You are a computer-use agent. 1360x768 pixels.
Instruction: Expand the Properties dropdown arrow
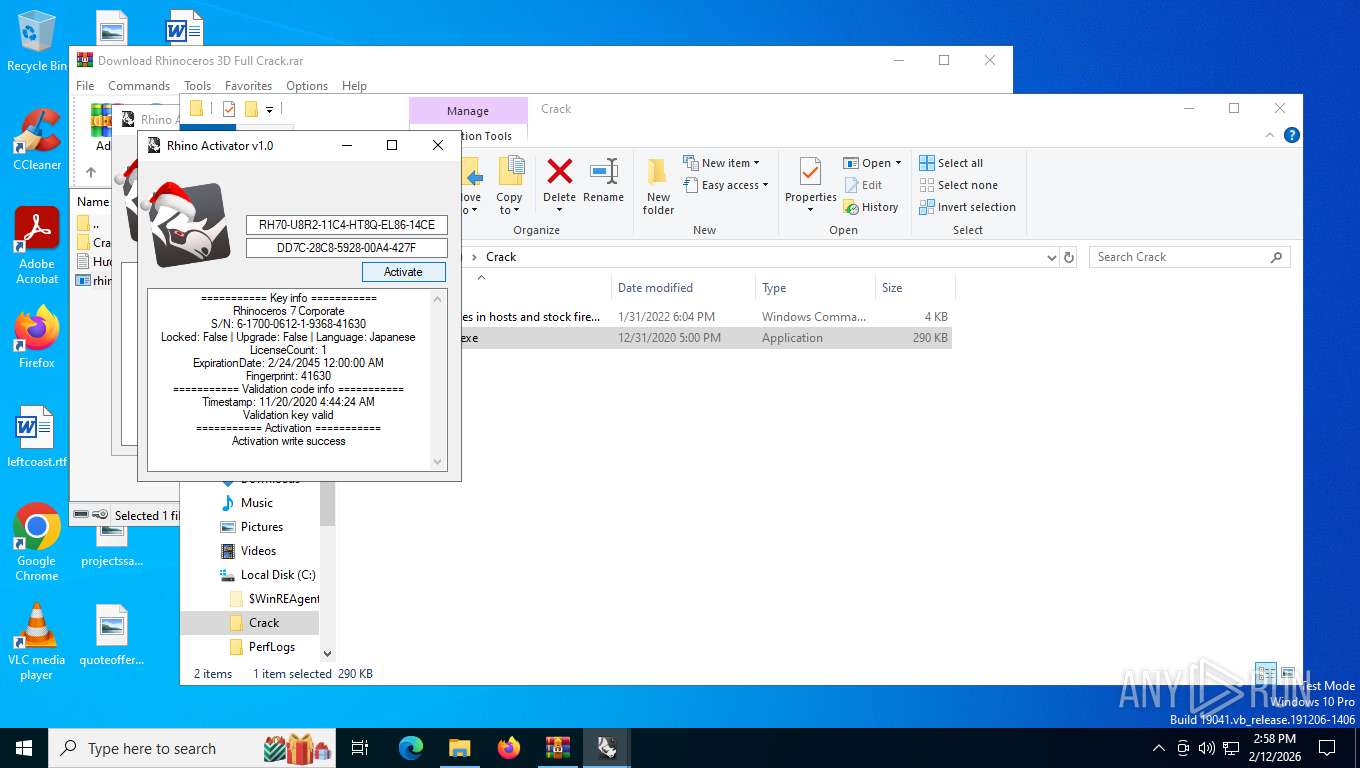point(810,210)
